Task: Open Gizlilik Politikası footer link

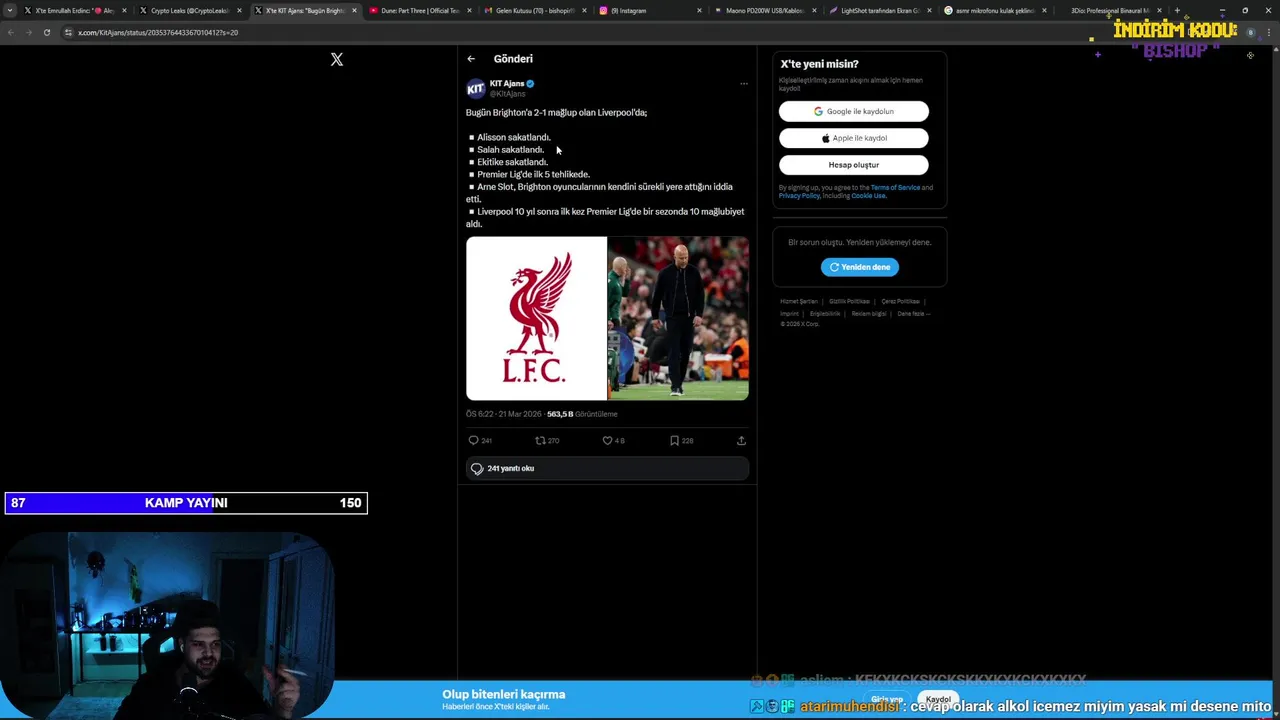Action: point(849,301)
